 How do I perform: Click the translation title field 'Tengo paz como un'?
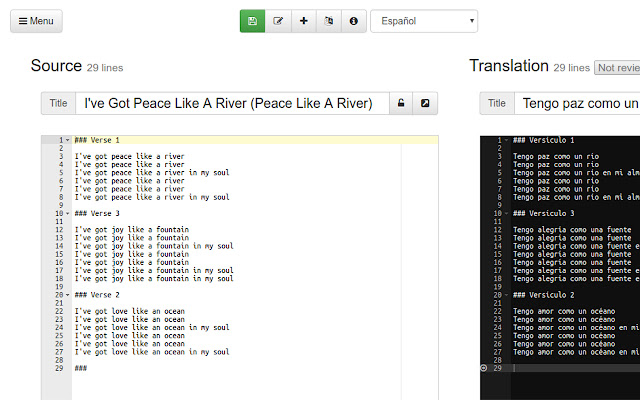click(578, 103)
